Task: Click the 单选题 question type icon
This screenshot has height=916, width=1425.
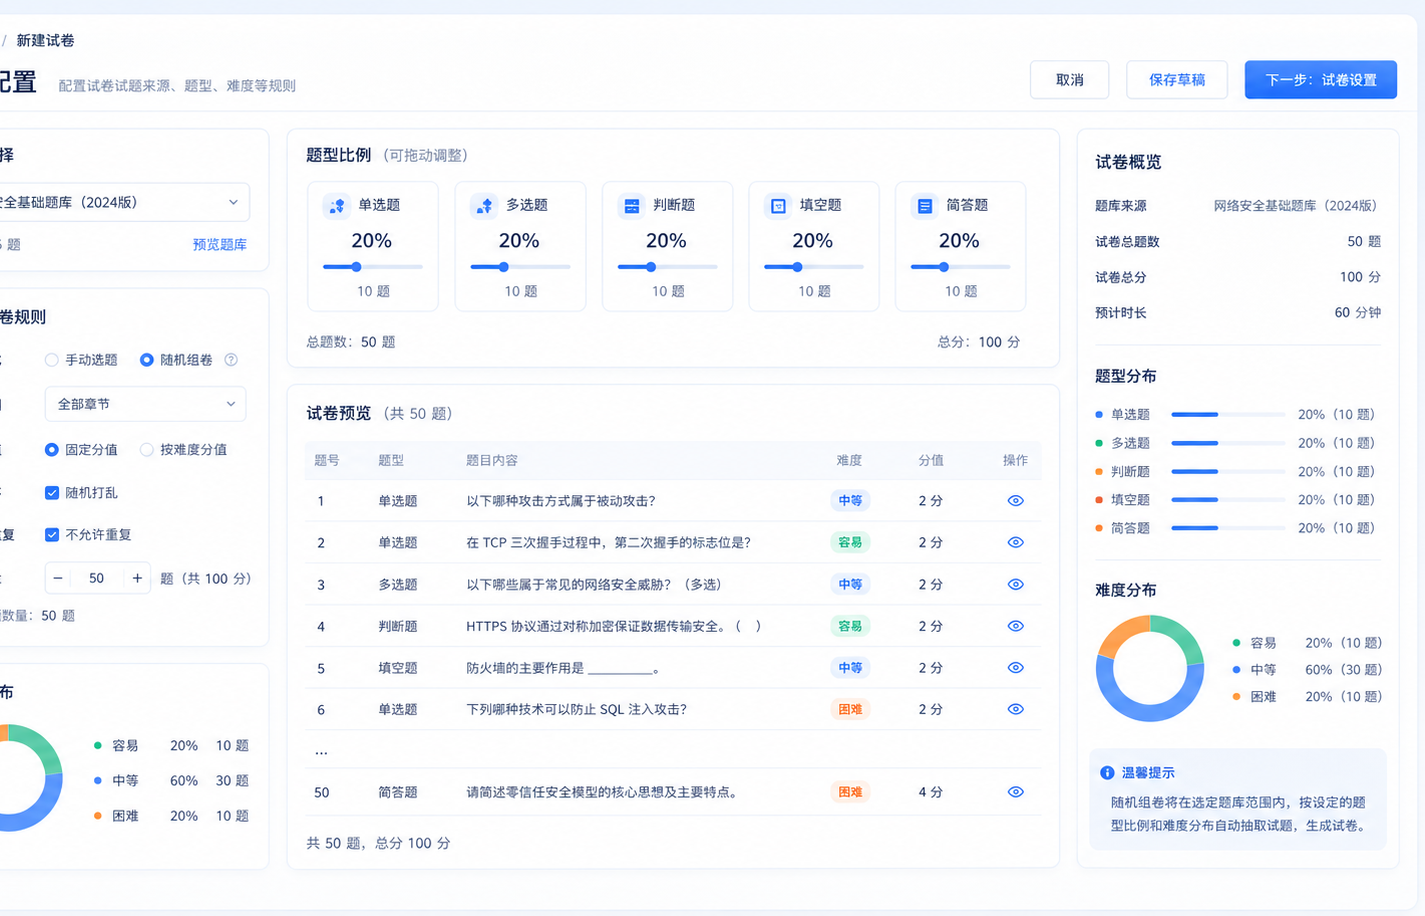Action: (x=336, y=206)
